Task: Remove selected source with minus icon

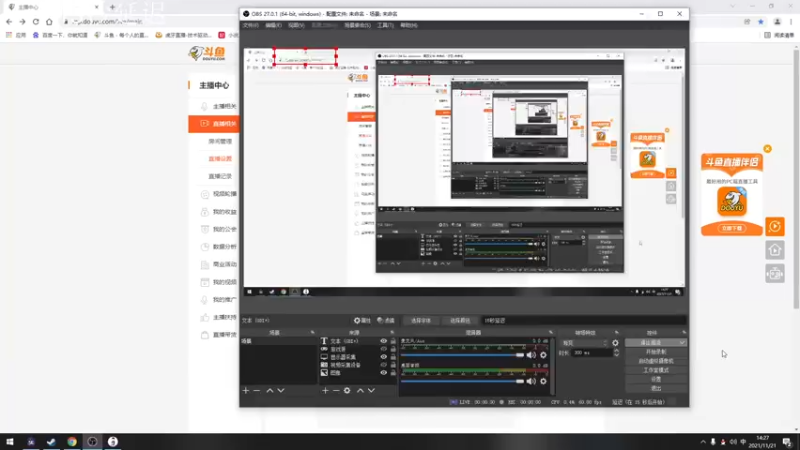Action: point(336,390)
